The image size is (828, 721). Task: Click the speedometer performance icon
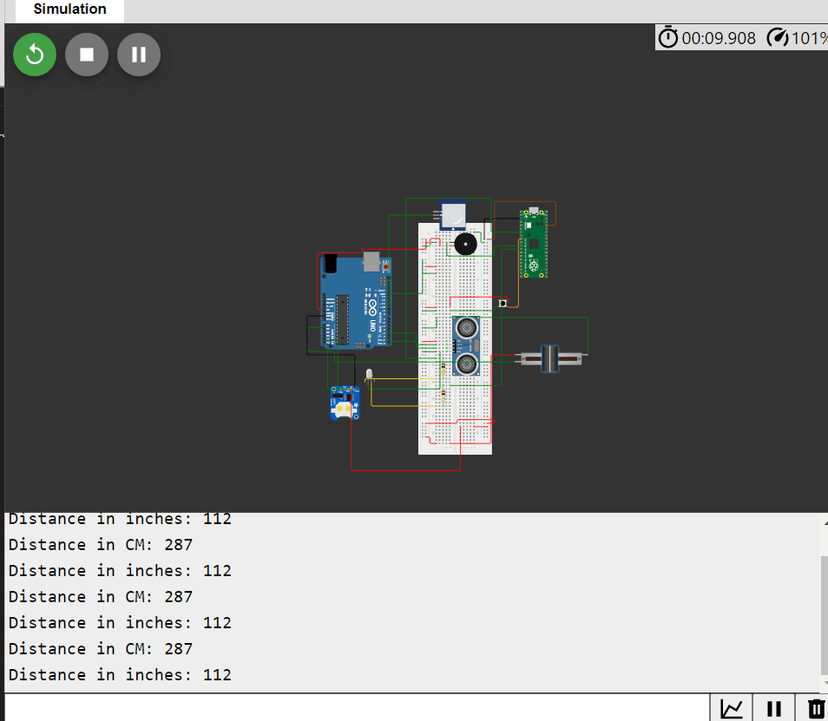[x=777, y=38]
